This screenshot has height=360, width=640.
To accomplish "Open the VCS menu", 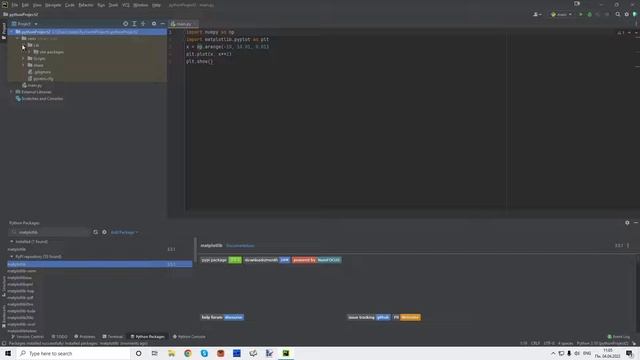I will pyautogui.click(x=126, y=5).
